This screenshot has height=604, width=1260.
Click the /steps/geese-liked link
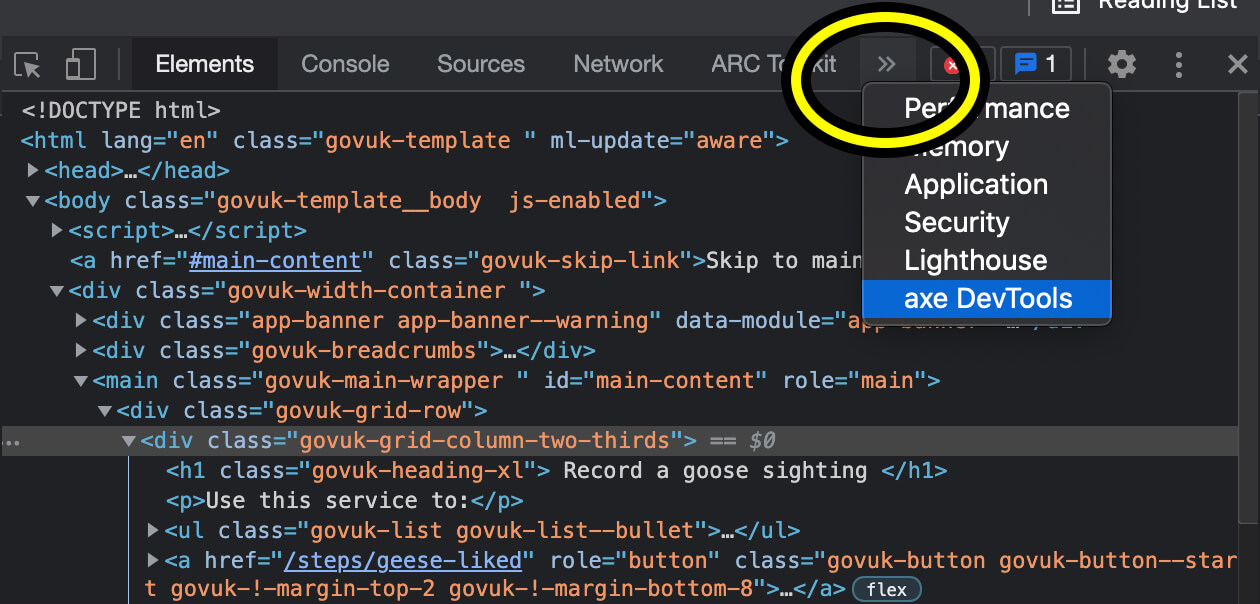[405, 560]
